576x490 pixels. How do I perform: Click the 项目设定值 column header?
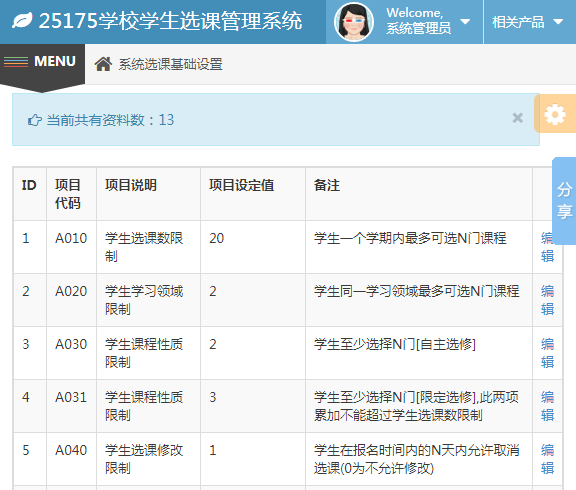coord(242,185)
